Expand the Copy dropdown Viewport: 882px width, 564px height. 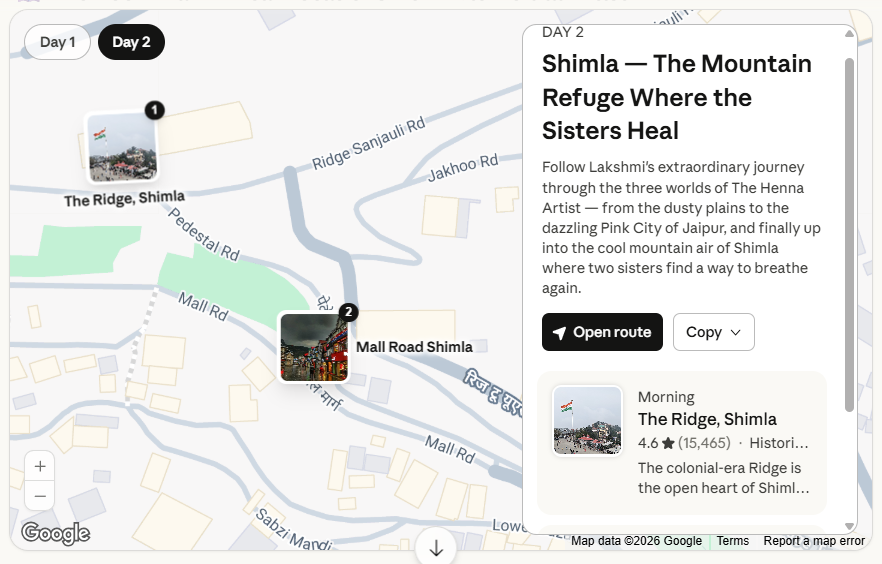click(x=713, y=332)
